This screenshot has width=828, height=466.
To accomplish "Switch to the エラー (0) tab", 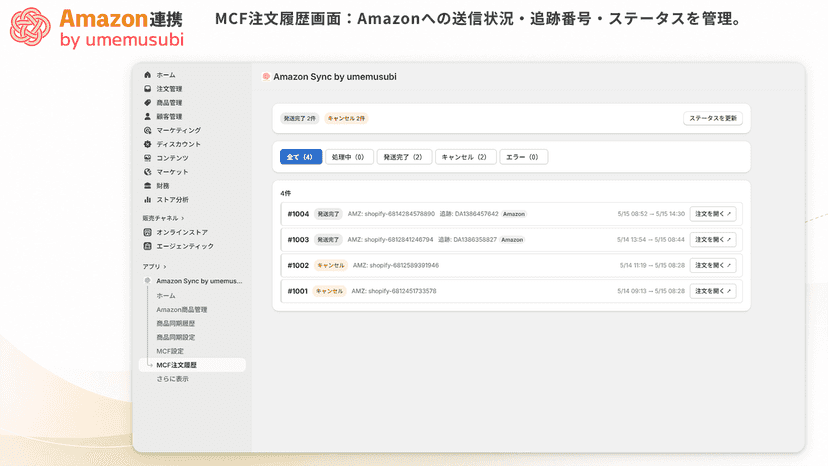I will pyautogui.click(x=523, y=157).
